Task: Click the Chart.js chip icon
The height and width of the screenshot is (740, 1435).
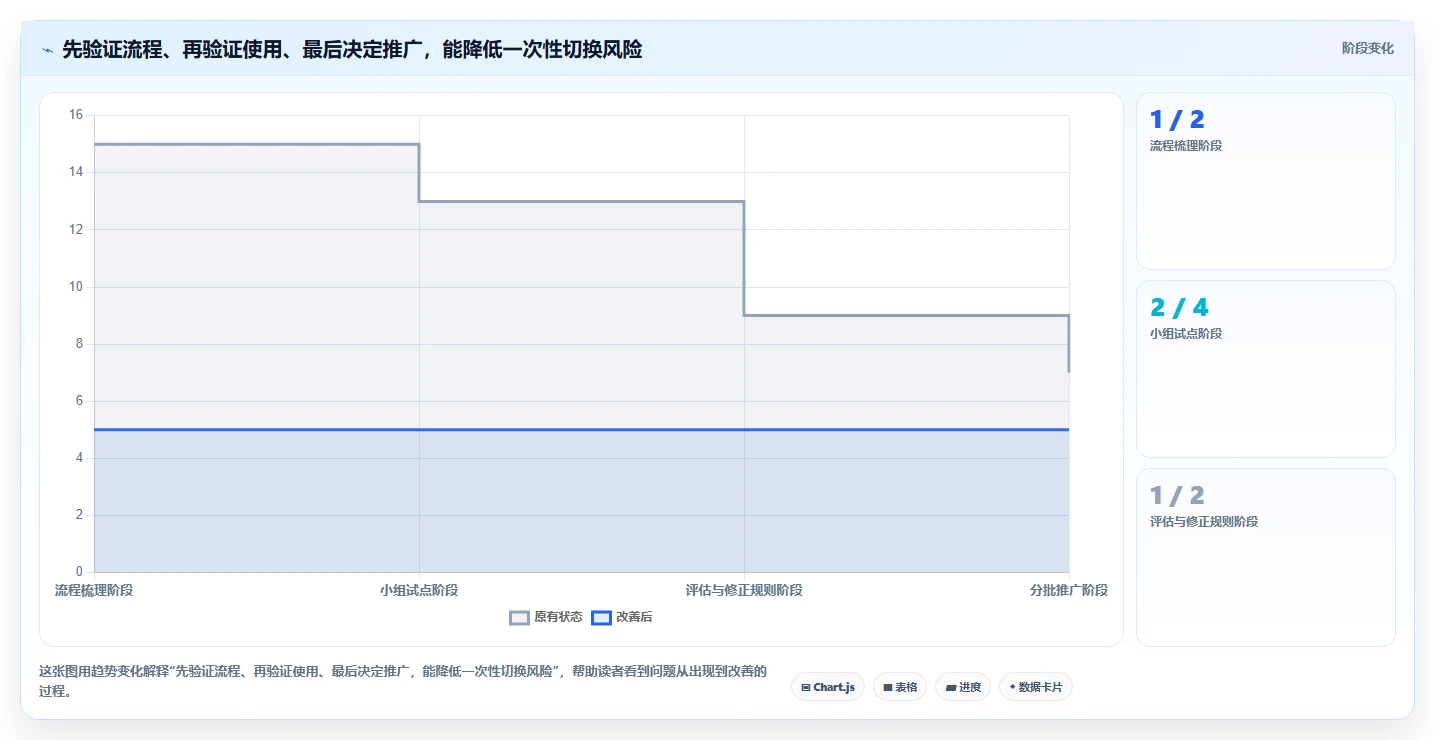Action: pos(806,688)
